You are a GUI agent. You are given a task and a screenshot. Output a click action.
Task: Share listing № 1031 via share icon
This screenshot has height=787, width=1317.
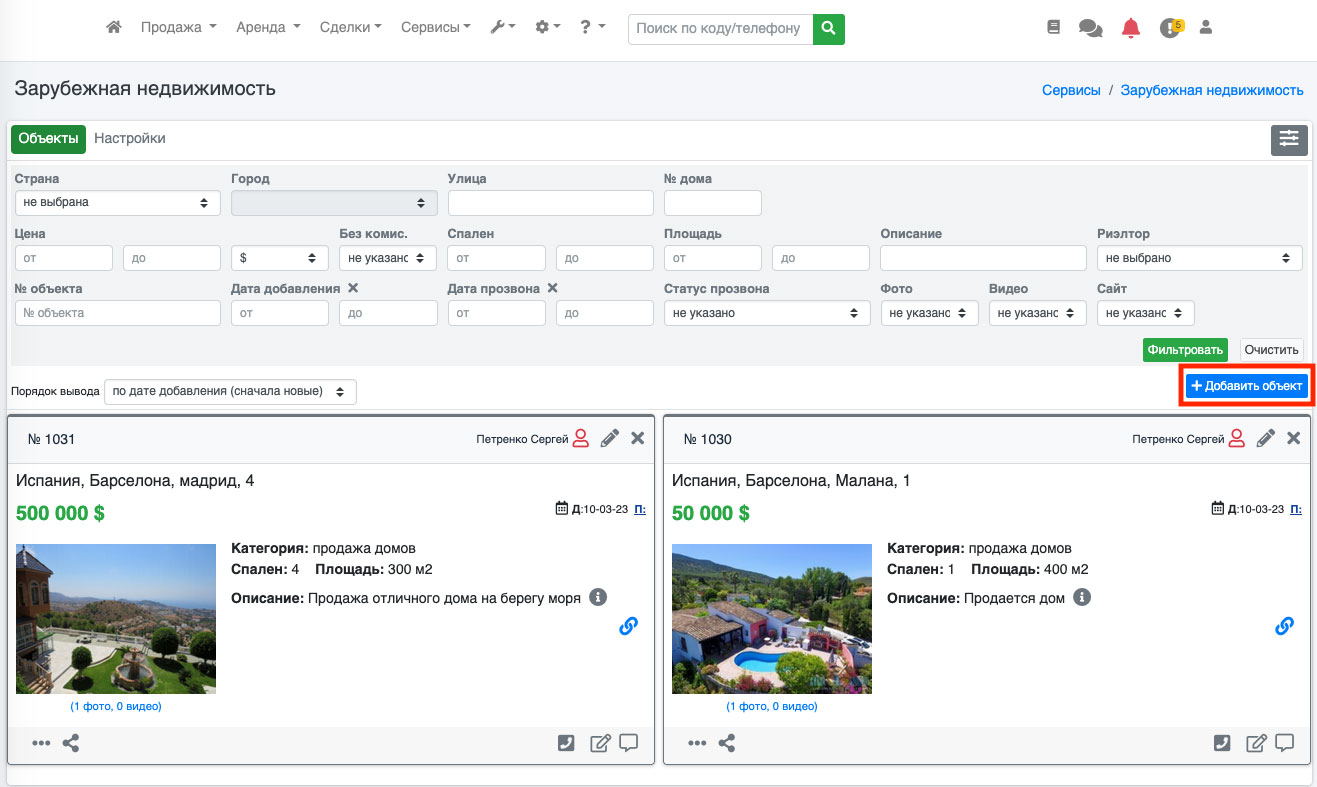(71, 744)
